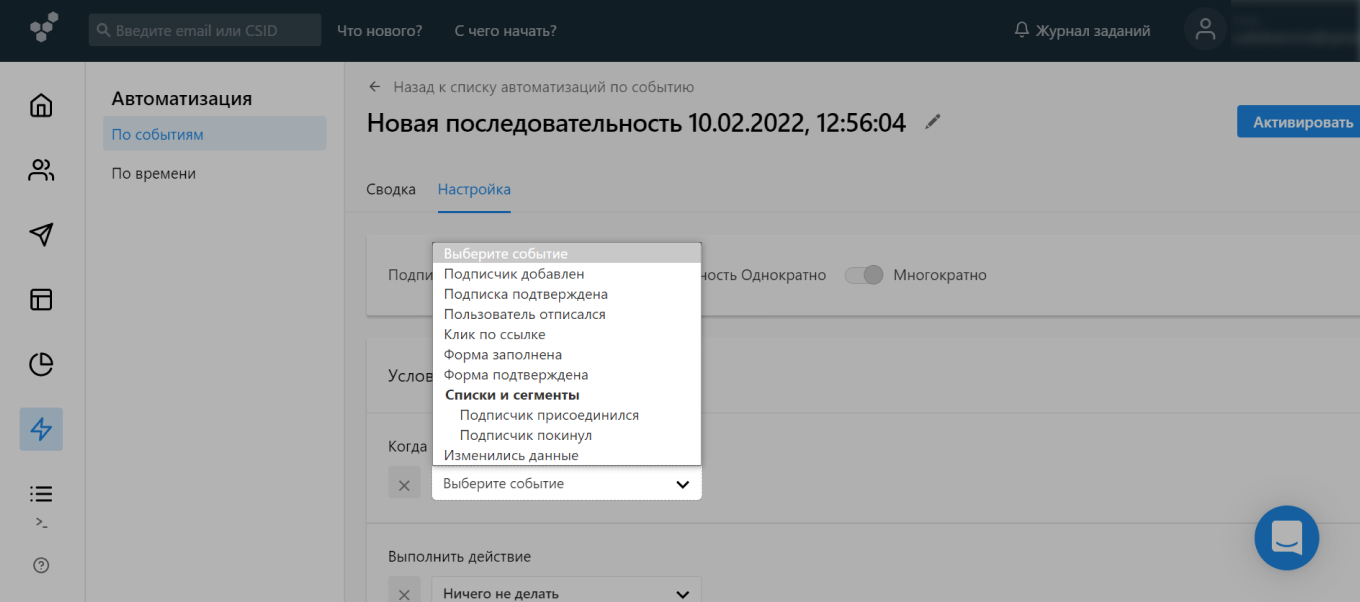This screenshot has height=602, width=1360.
Task: Remove the condition using the X icon
Action: [x=404, y=483]
